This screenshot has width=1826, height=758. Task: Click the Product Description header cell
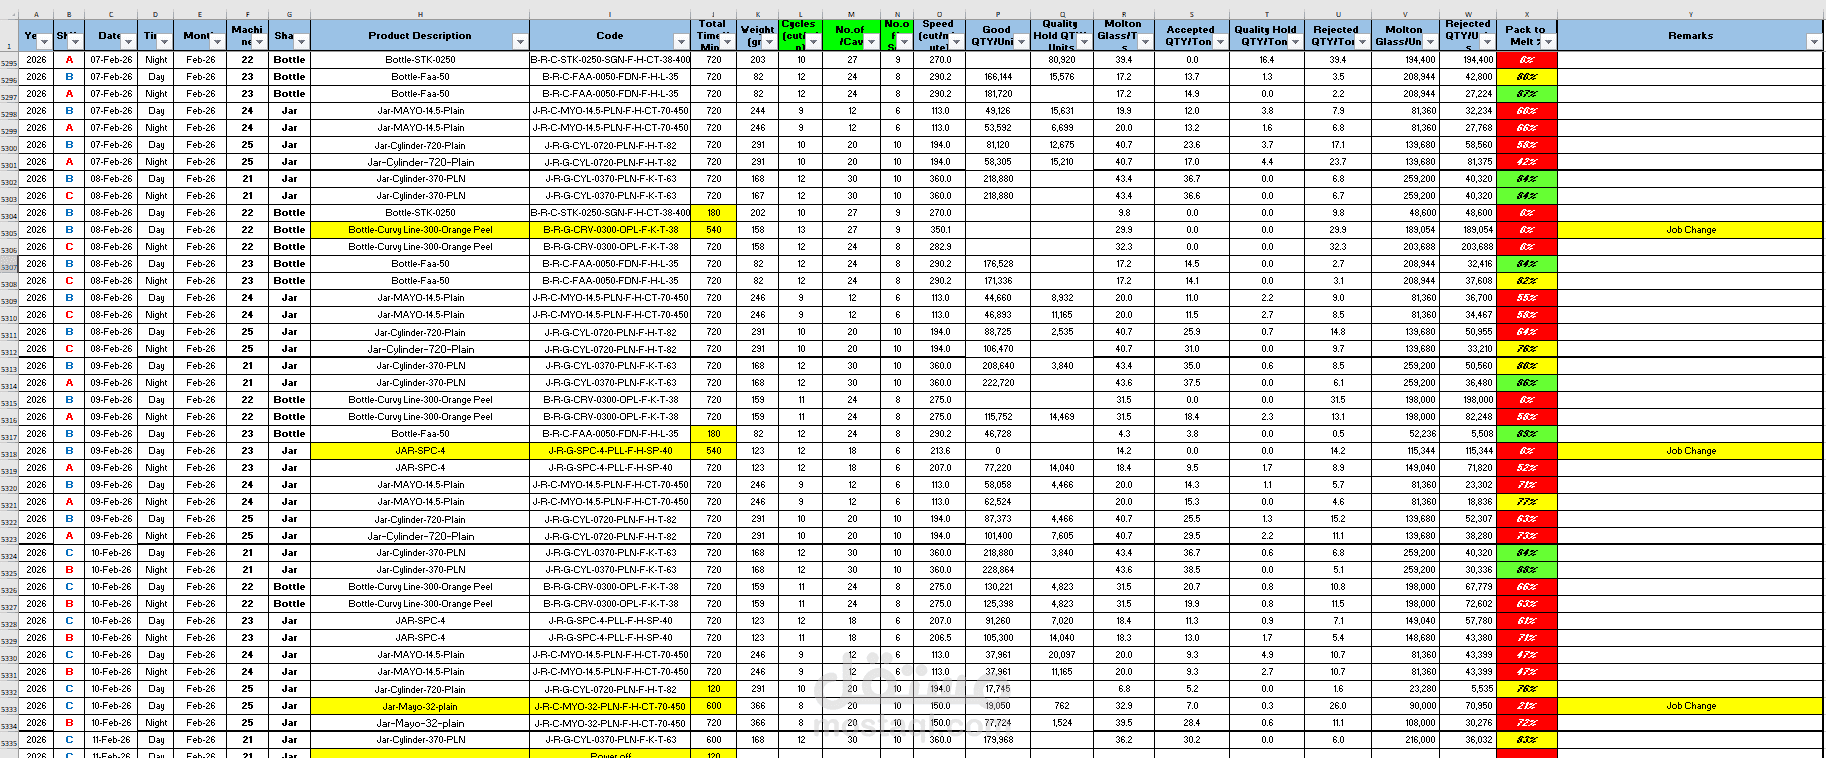pyautogui.click(x=420, y=36)
